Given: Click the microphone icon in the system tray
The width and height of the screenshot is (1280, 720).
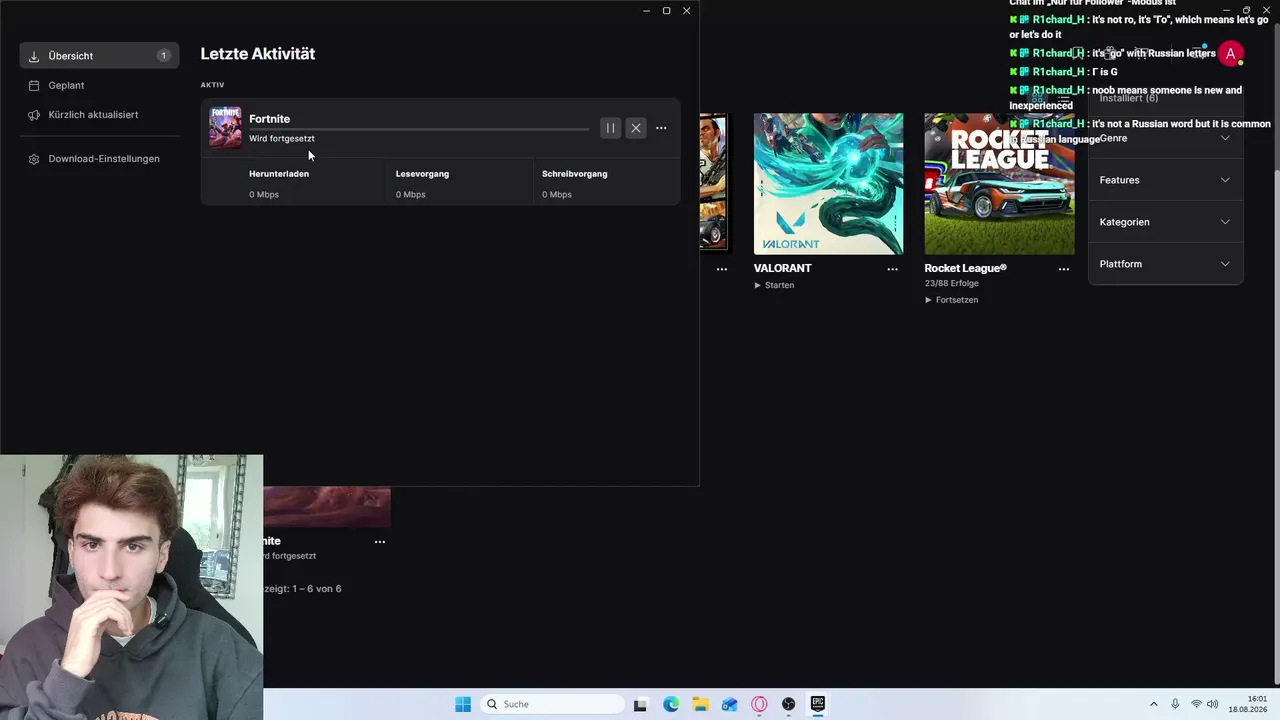Looking at the screenshot, I should coord(1175,704).
